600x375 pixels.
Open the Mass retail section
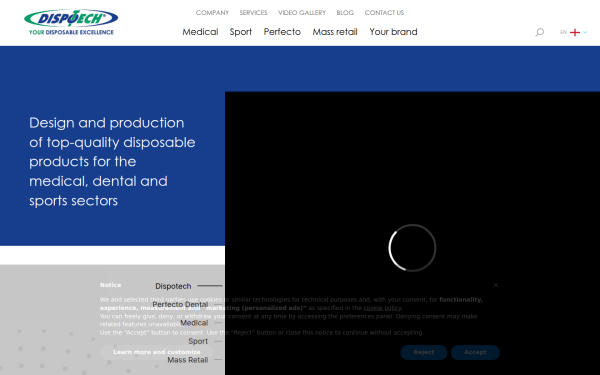click(335, 32)
